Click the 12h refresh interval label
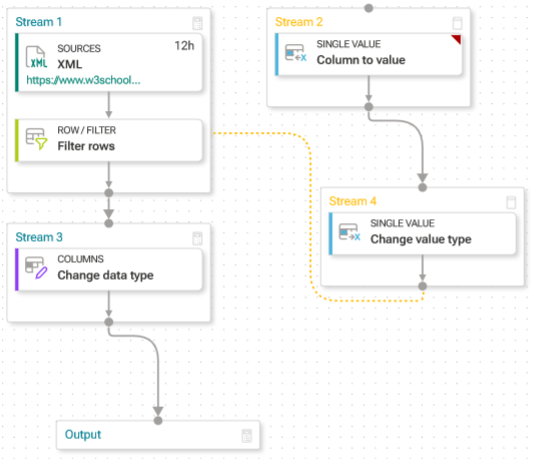 (184, 46)
